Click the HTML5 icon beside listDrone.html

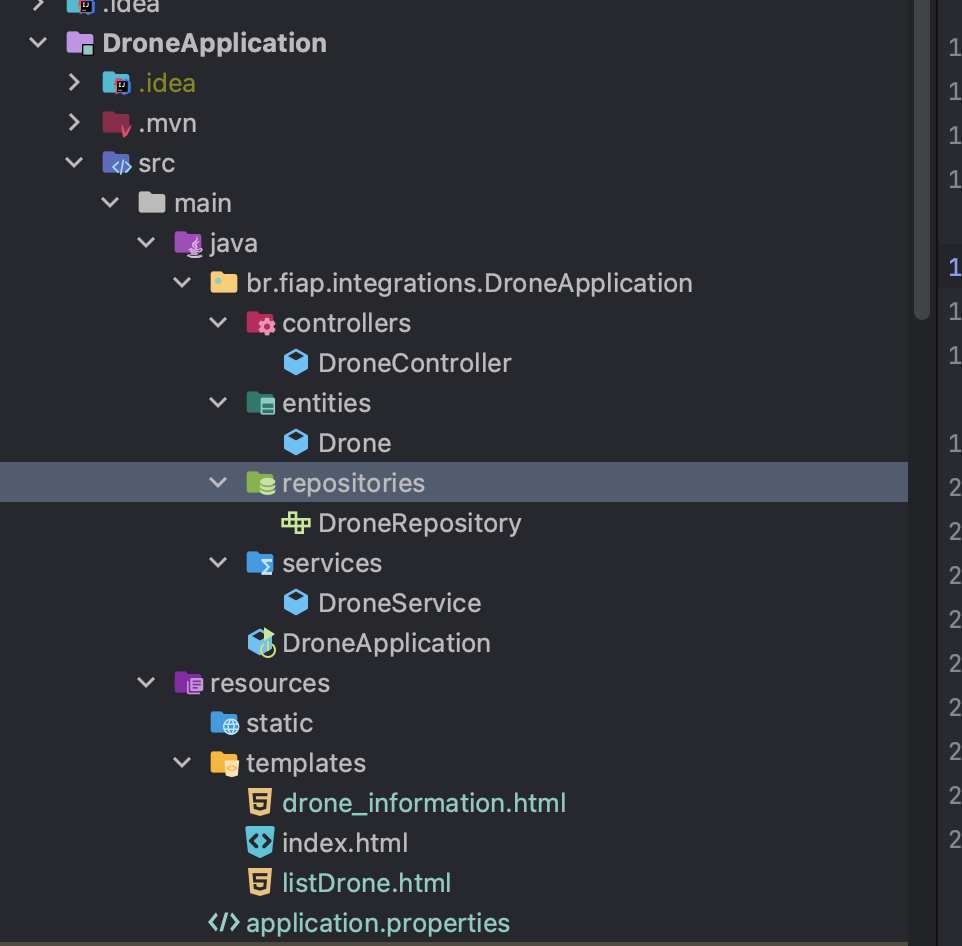[x=260, y=882]
